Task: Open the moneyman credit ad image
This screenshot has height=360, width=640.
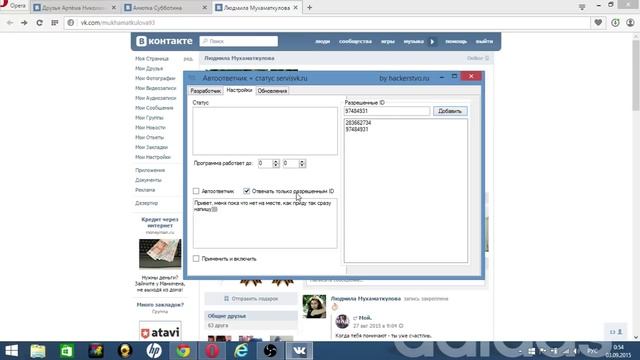Action: [160, 253]
